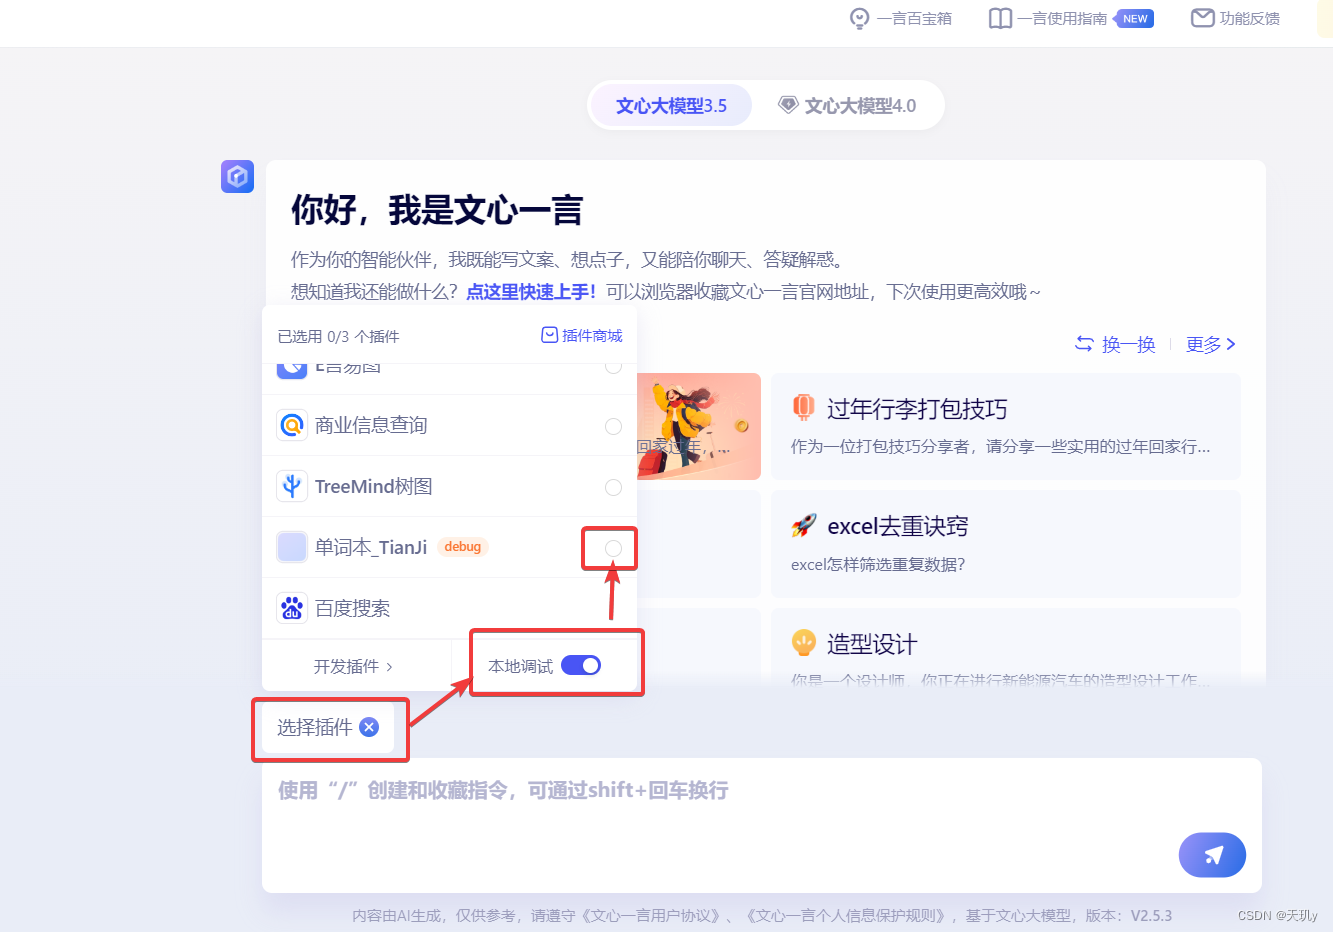Send message with paper plane button
The width and height of the screenshot is (1333, 932).
click(x=1212, y=855)
